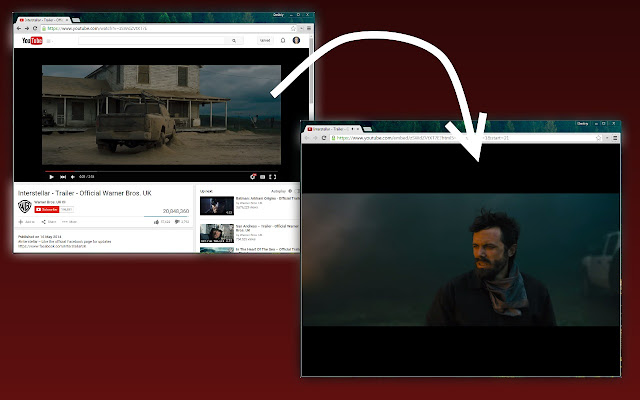This screenshot has width=640, height=400.
Task: Focus the YouTube search box
Action: tap(151, 40)
